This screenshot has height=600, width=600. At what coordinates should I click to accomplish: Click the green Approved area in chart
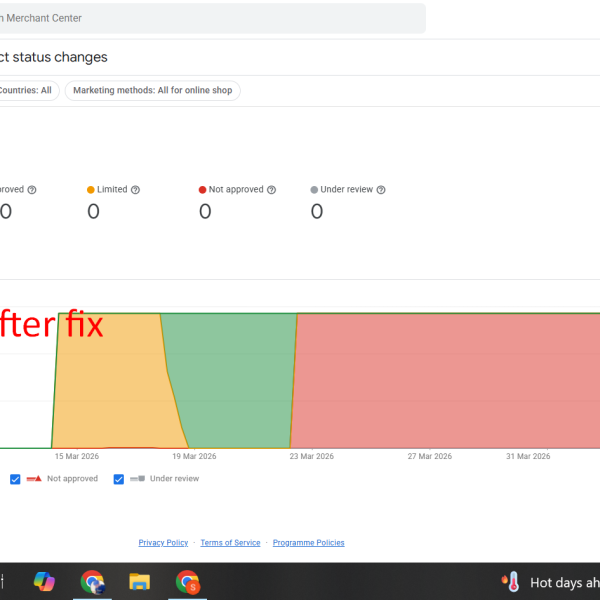pyautogui.click(x=233, y=383)
